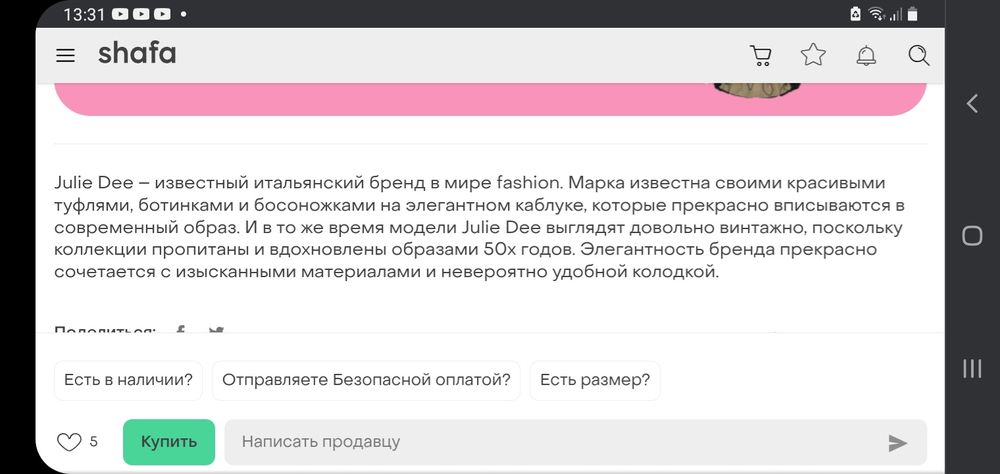
Task: Open the shopping cart
Action: (x=761, y=55)
